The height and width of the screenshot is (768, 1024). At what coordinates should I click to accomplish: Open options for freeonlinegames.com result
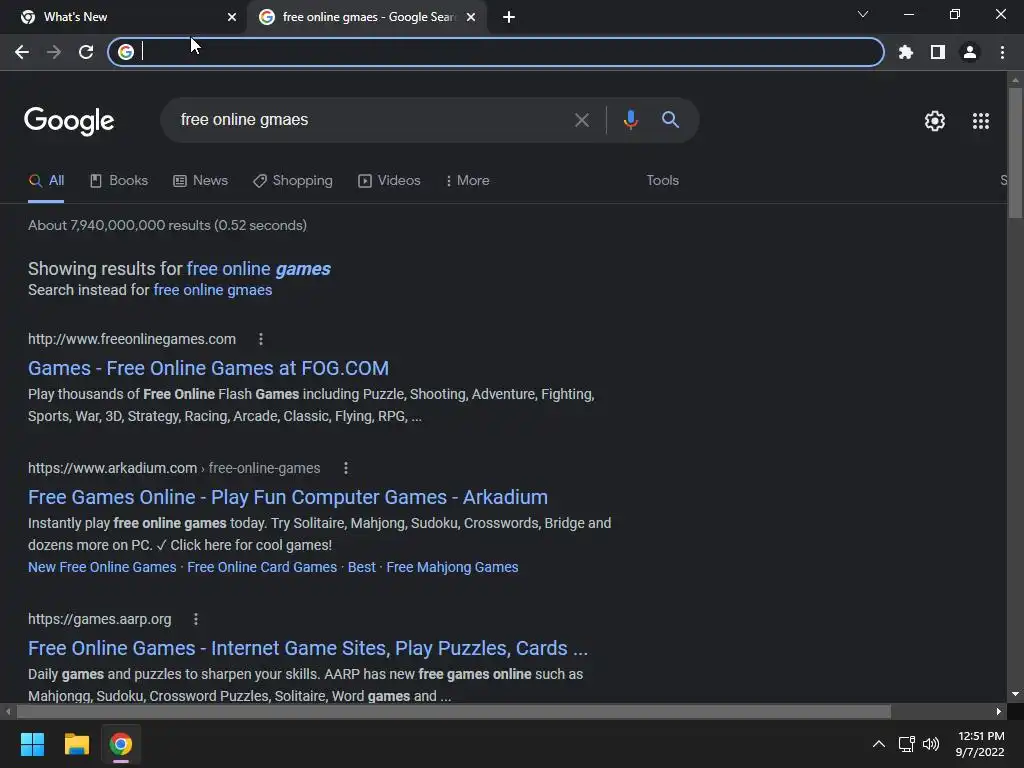[x=261, y=339]
